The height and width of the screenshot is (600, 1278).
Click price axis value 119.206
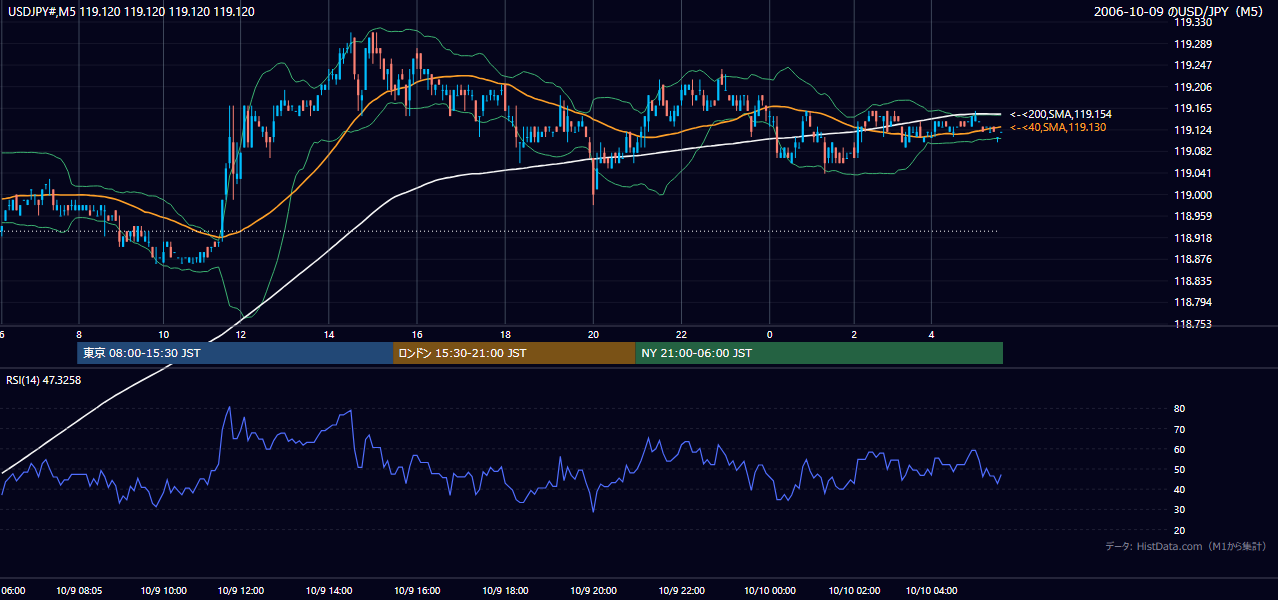[x=1193, y=87]
